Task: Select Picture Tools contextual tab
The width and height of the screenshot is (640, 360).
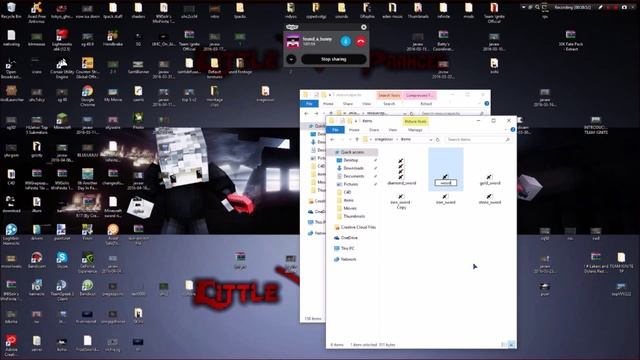Action: (x=415, y=122)
